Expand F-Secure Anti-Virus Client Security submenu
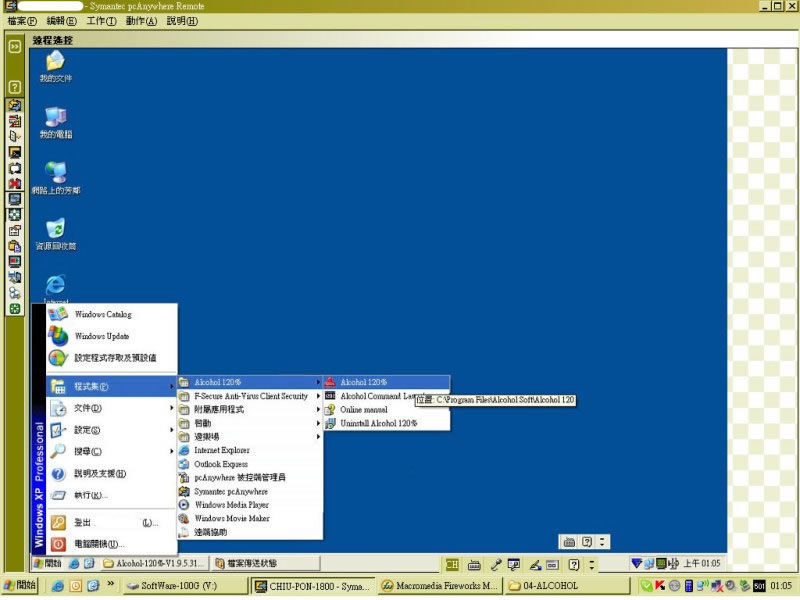This screenshot has width=800, height=600. [250, 396]
